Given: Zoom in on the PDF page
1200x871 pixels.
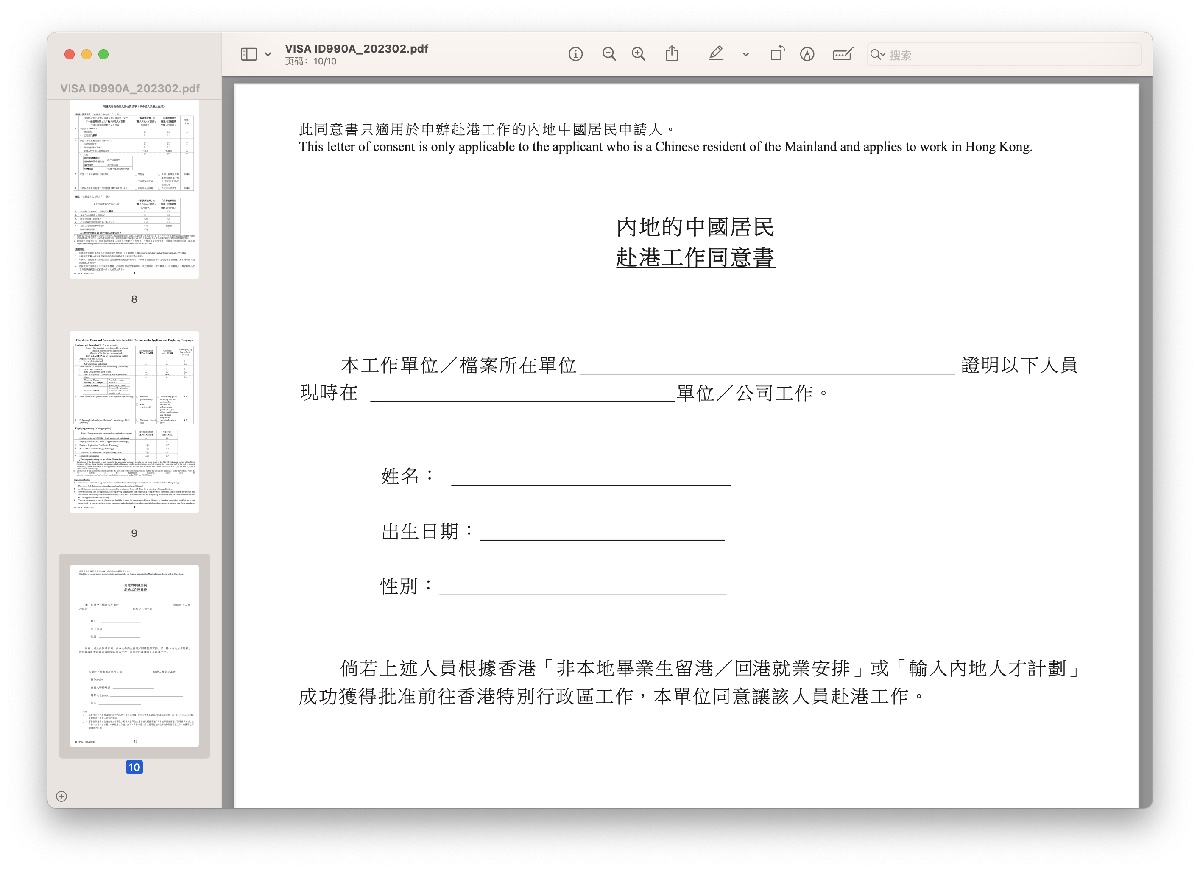Looking at the screenshot, I should click(638, 54).
